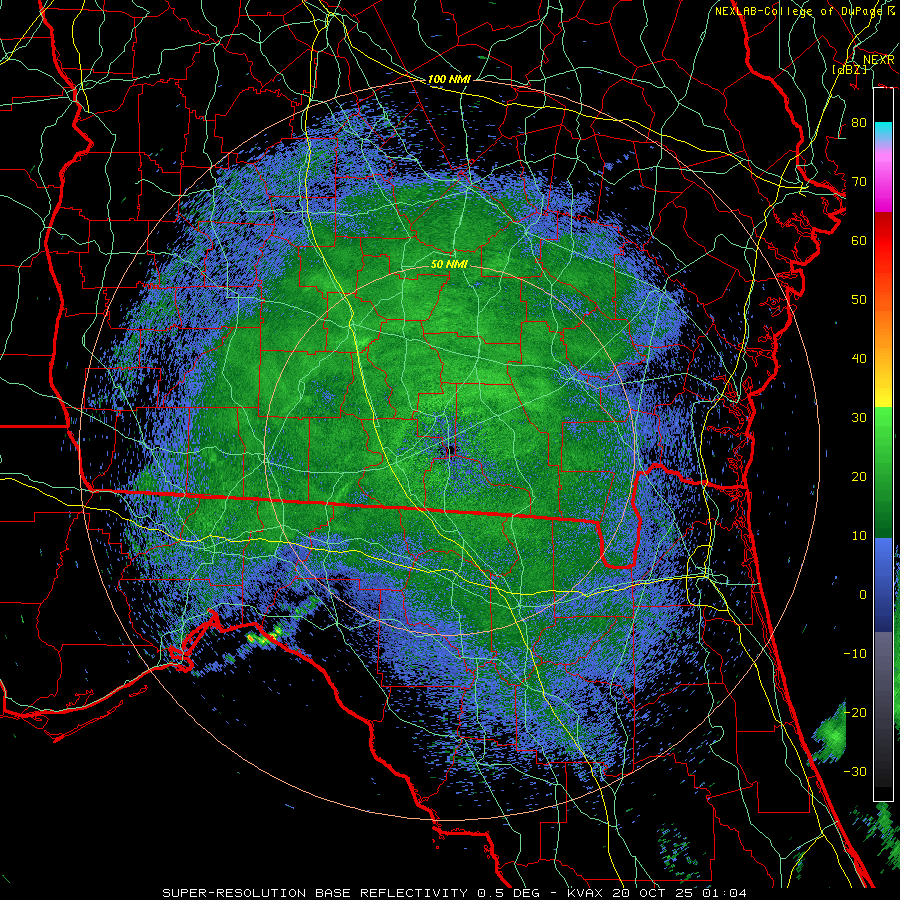The width and height of the screenshot is (900, 900).
Task: Click the Super-Resolution Base Reflectivity caption at bottom
Action: pos(454,893)
